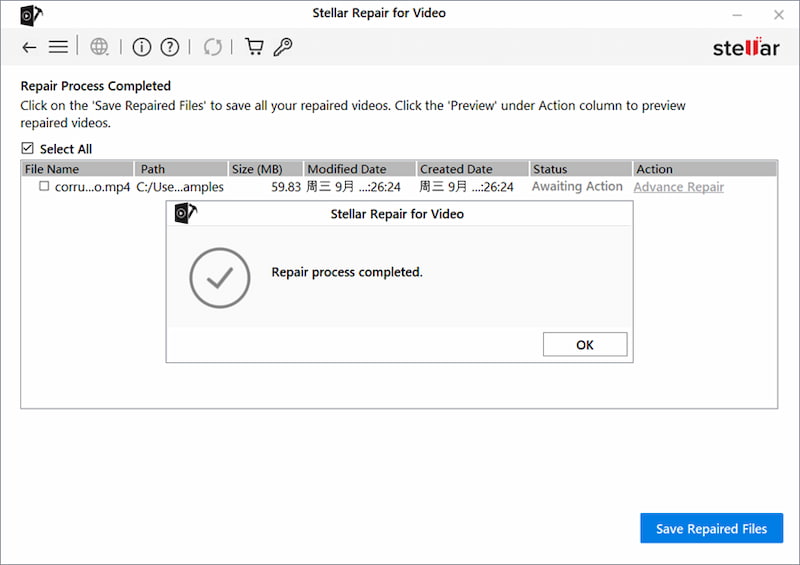
Task: Click the Modified Date column header
Action: 360,168
